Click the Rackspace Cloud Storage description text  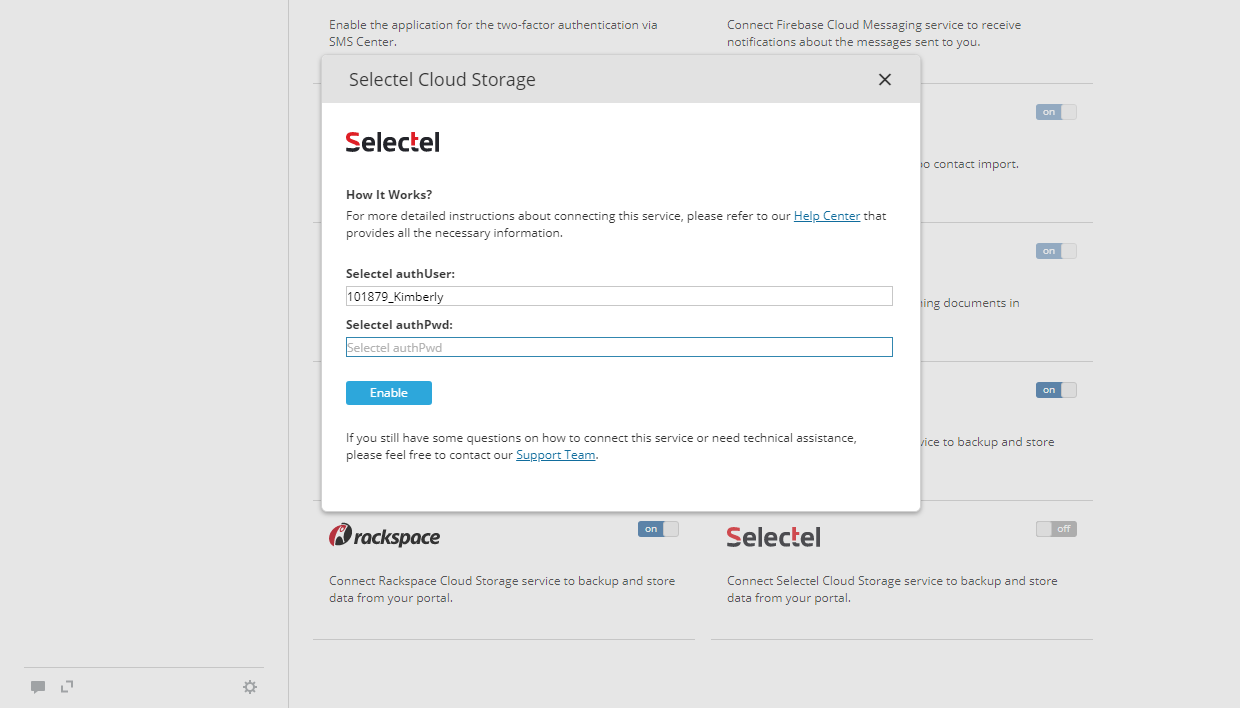[502, 589]
